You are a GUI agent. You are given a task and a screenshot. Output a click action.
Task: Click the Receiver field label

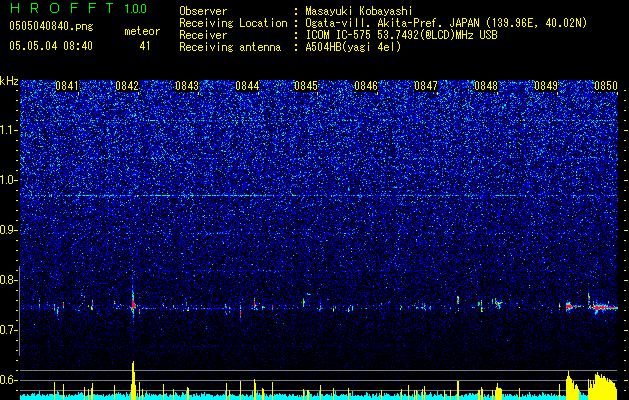tap(203, 35)
